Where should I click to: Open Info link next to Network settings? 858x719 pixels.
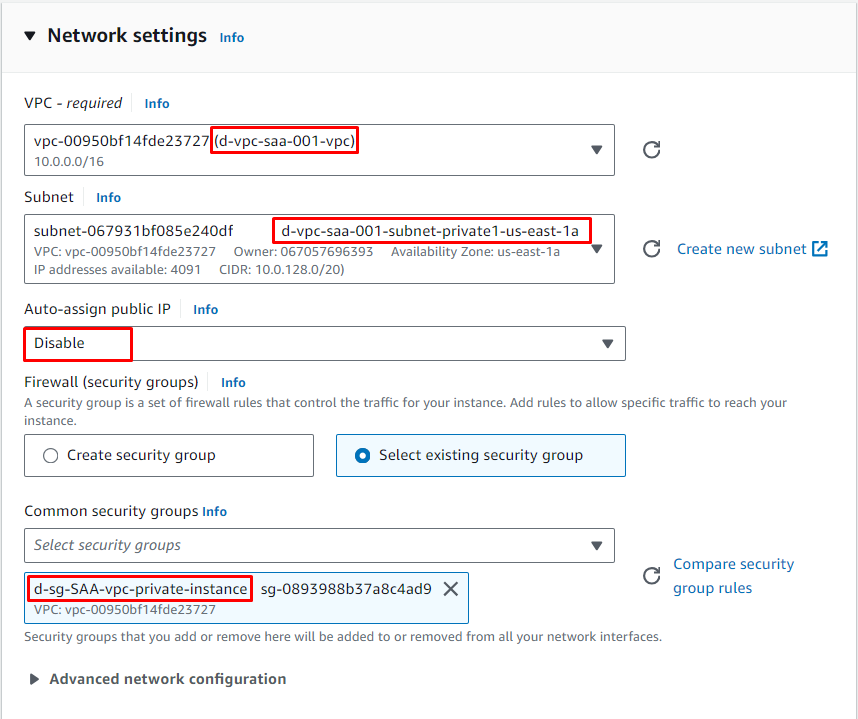pos(232,38)
